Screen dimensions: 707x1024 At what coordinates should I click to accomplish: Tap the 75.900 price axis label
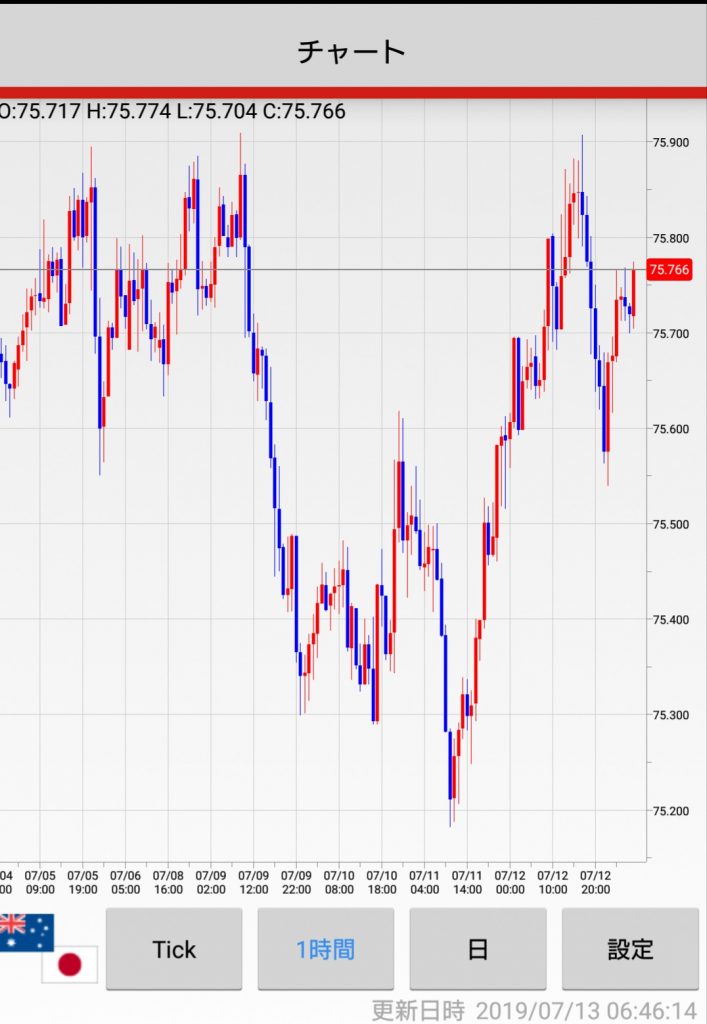coord(669,143)
